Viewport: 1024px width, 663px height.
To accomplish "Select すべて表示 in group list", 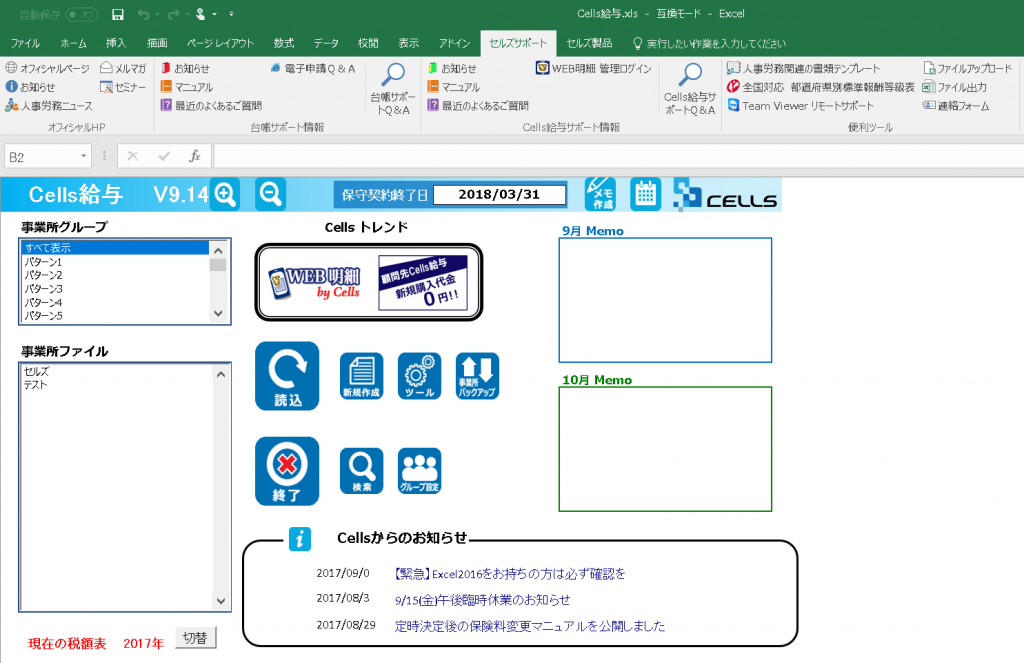I will 115,248.
